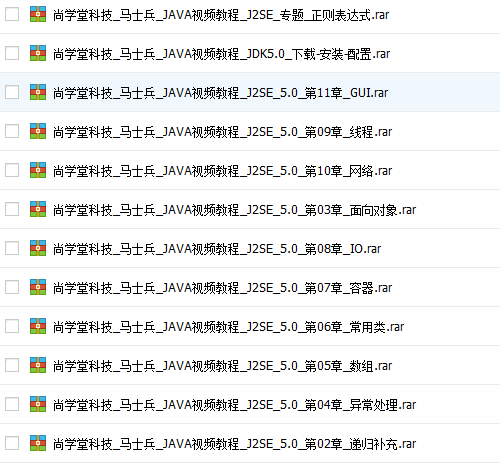Open the 第04章_异常处理.rar filename link
Screen dimensions: 500x472
tap(235, 405)
